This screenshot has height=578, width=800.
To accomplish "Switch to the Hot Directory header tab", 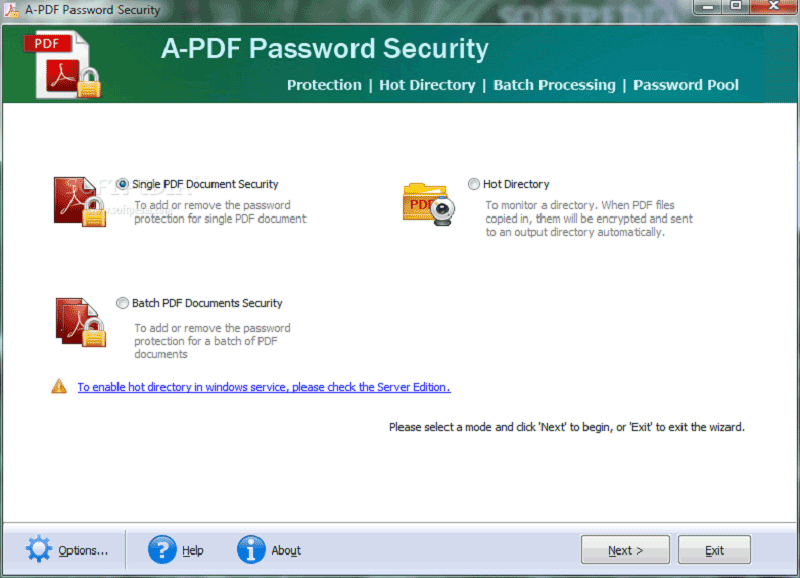I will pos(427,85).
